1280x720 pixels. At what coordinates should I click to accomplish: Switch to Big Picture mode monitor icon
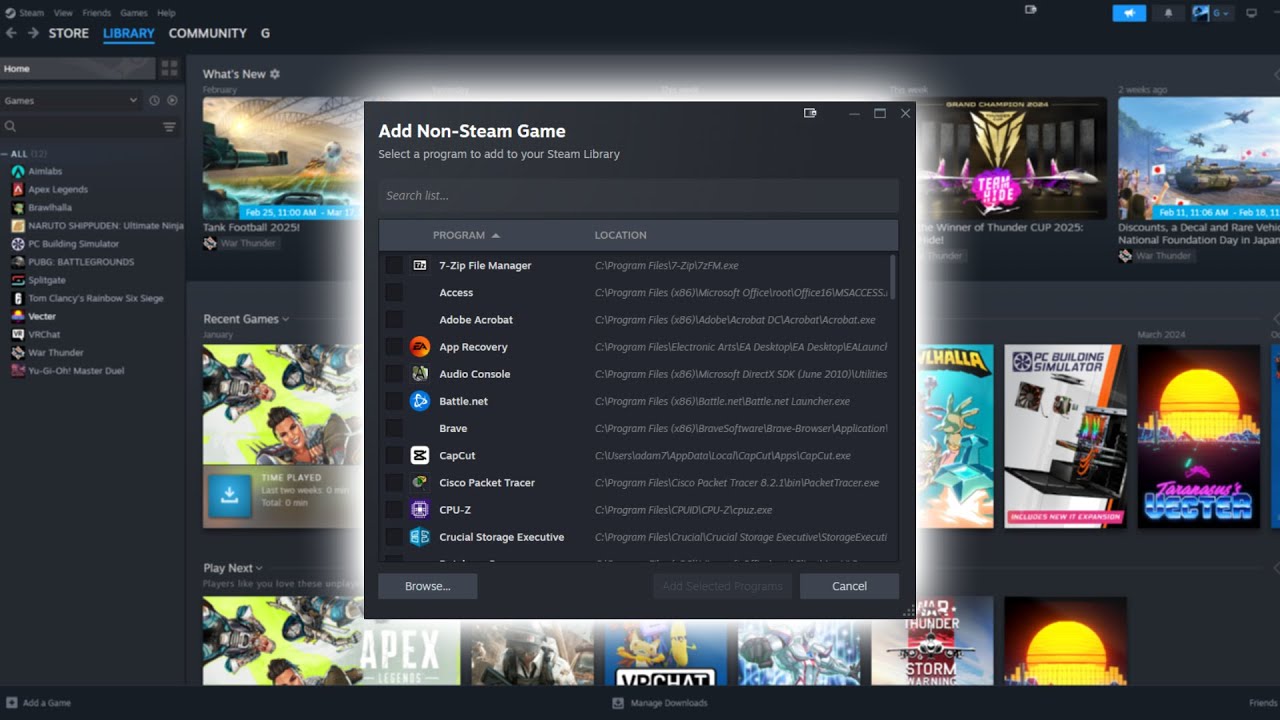pos(1251,13)
